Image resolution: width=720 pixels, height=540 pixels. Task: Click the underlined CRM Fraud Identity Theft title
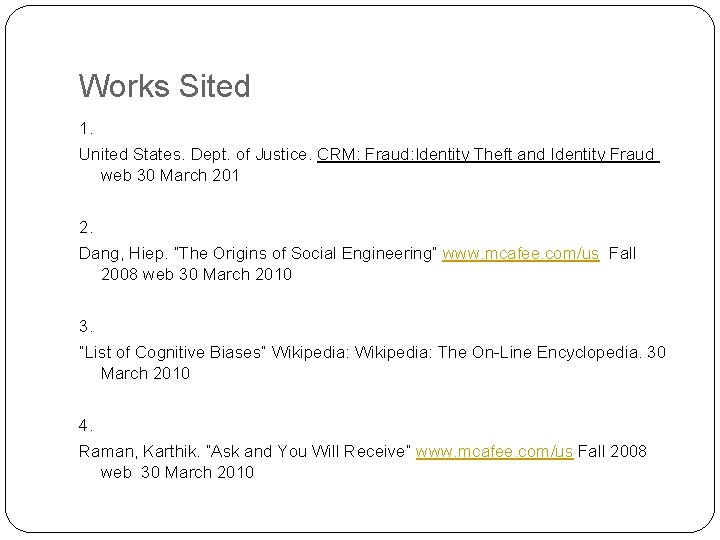point(487,156)
